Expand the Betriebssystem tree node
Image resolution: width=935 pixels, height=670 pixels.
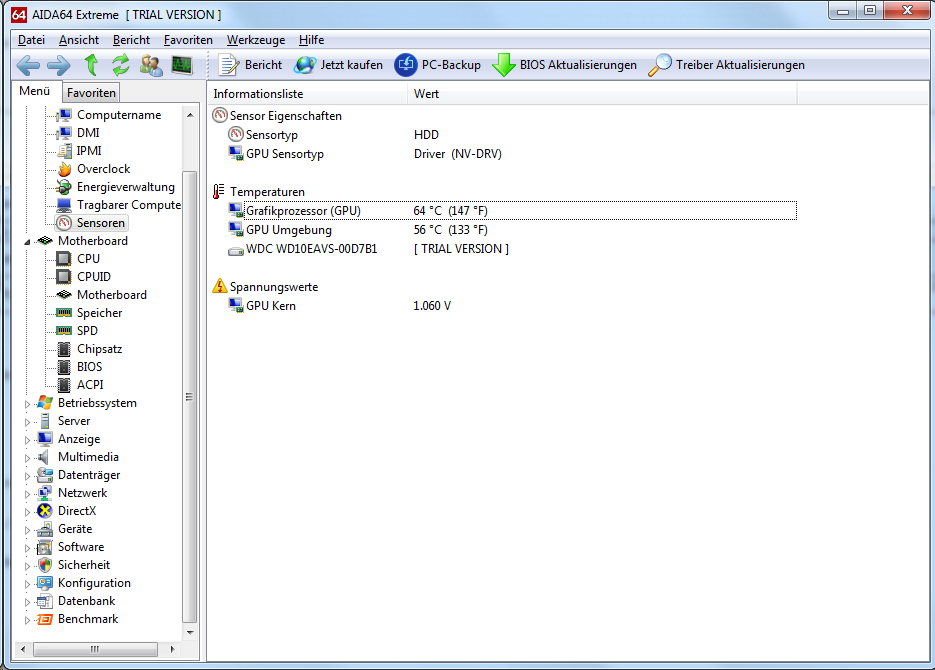(27, 404)
